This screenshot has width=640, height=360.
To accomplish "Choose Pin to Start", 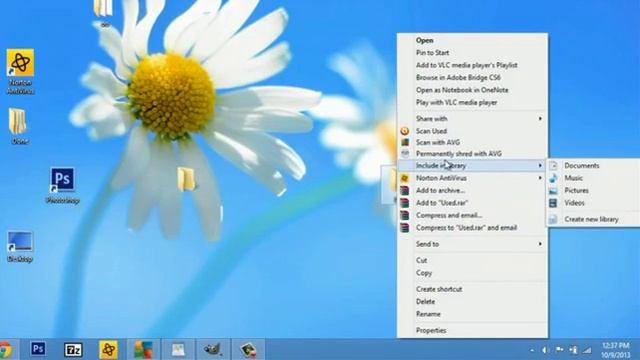I will click(472, 53).
